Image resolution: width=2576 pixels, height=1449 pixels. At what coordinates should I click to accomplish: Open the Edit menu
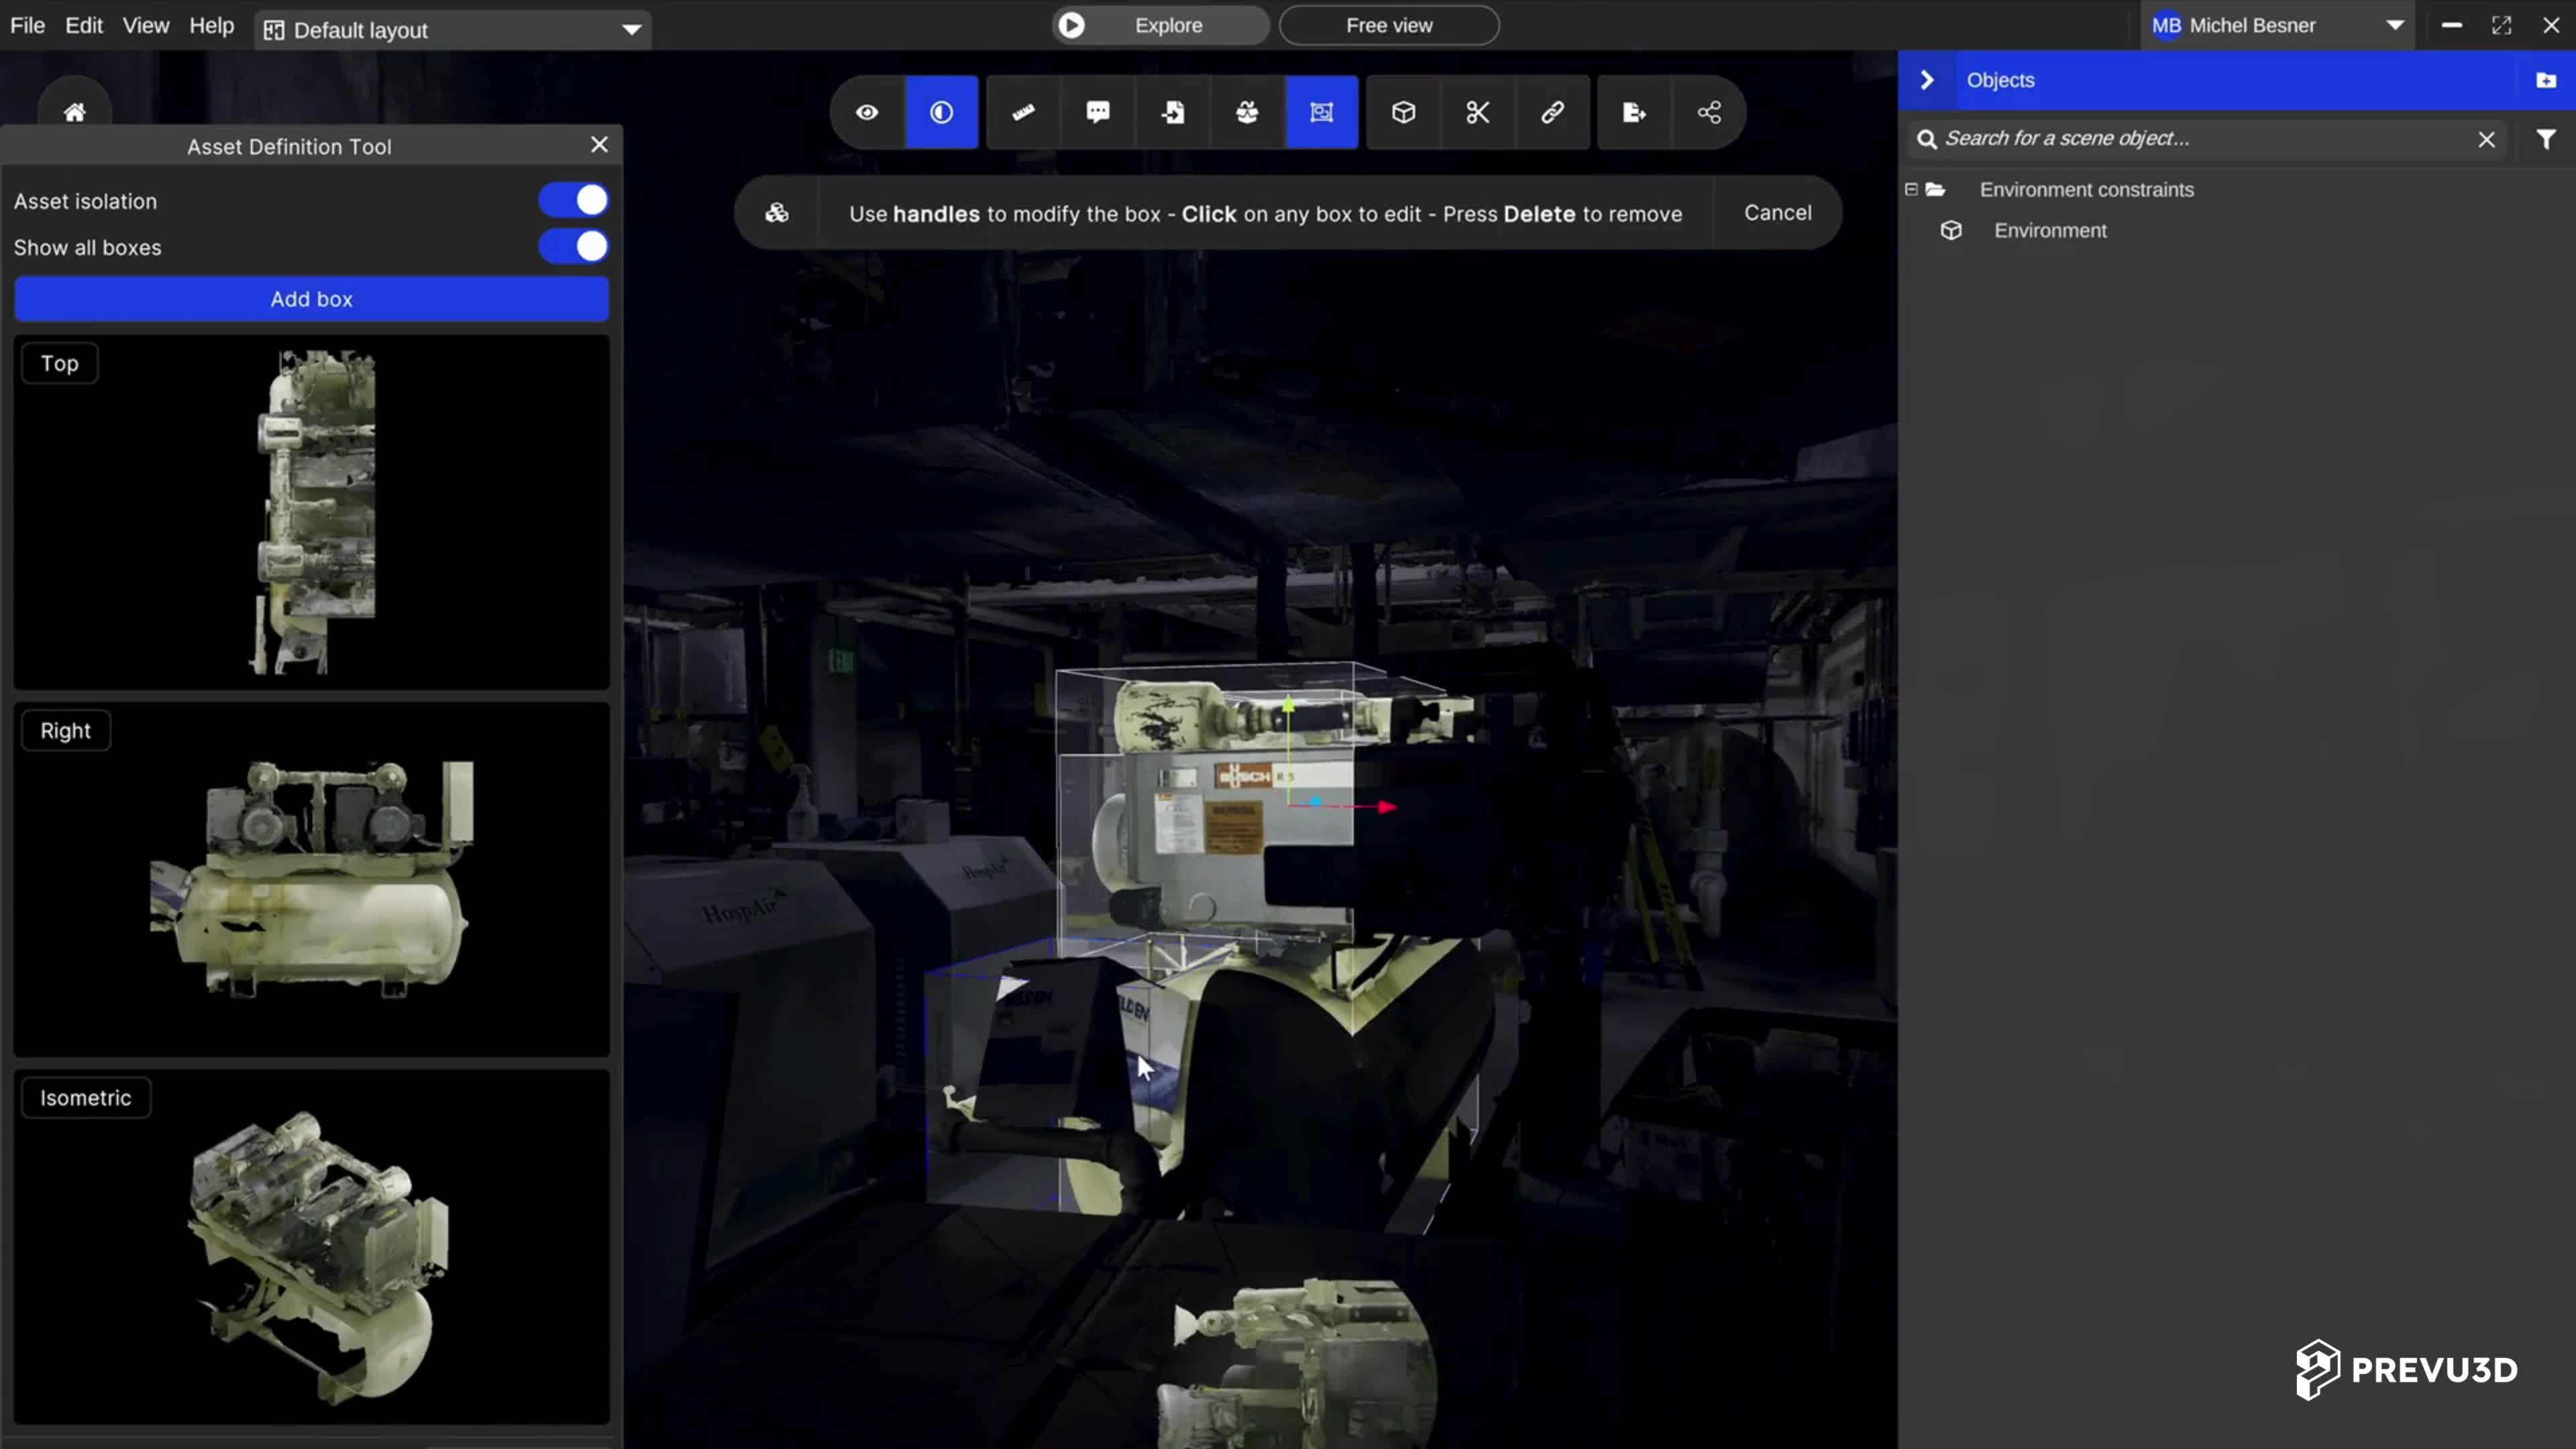pyautogui.click(x=83, y=25)
